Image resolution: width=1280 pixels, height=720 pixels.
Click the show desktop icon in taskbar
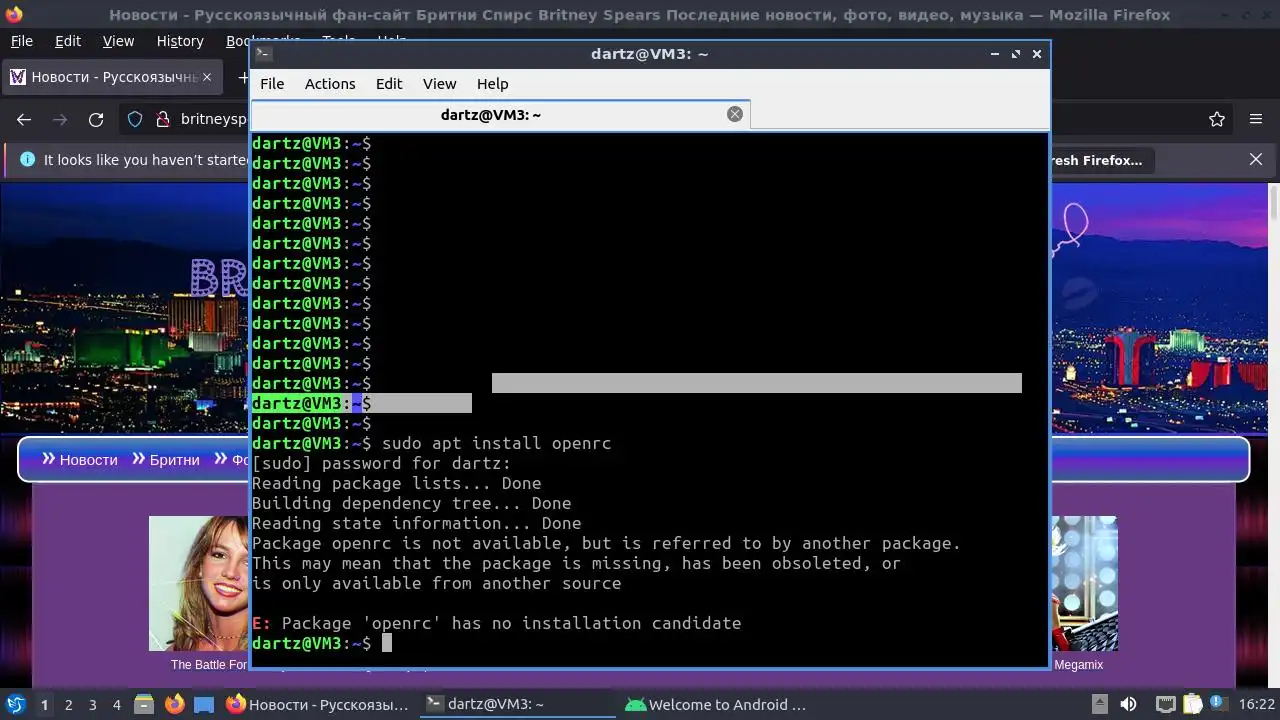204,705
